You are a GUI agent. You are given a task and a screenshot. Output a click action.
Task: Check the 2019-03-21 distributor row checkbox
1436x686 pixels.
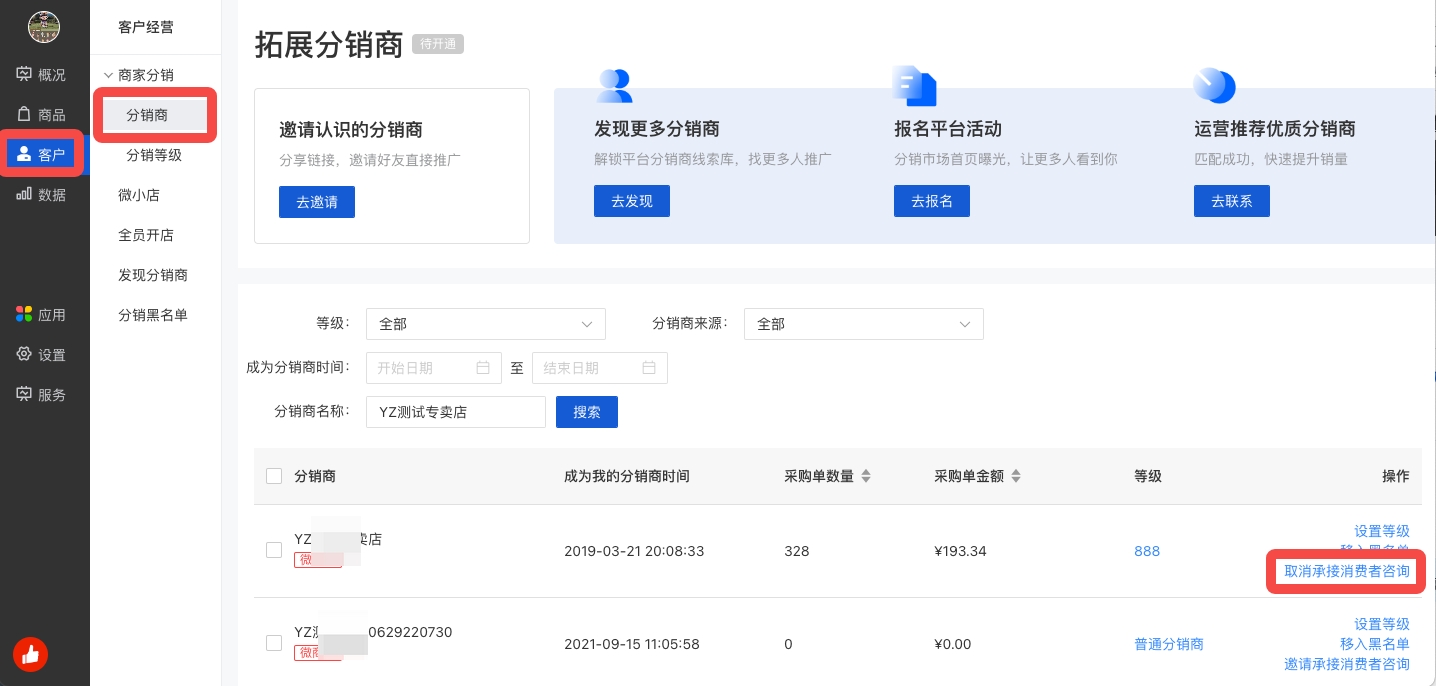tap(274, 550)
